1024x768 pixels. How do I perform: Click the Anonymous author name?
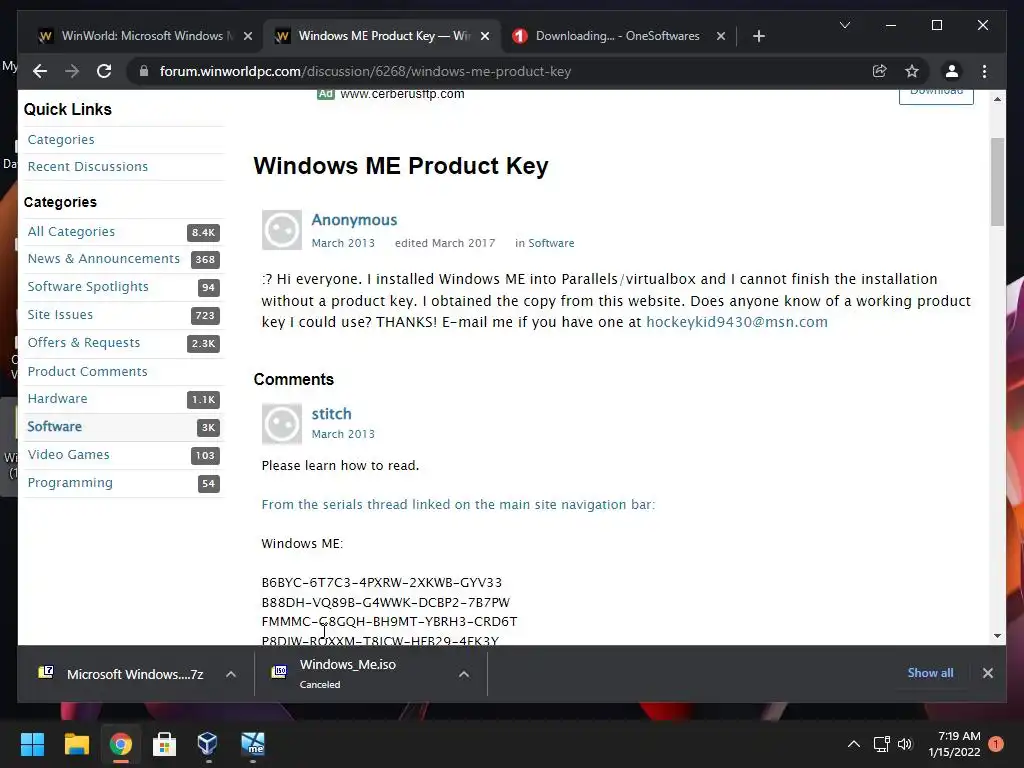pos(354,220)
